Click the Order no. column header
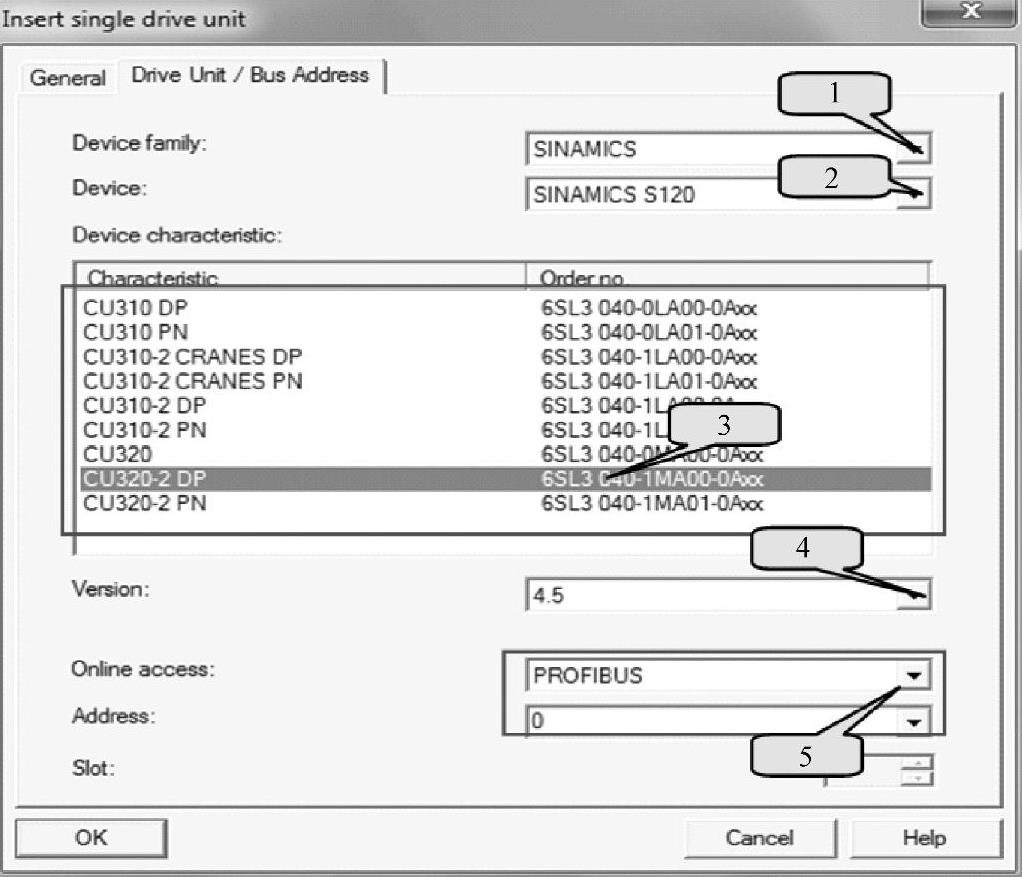The width and height of the screenshot is (1022, 877). [727, 276]
